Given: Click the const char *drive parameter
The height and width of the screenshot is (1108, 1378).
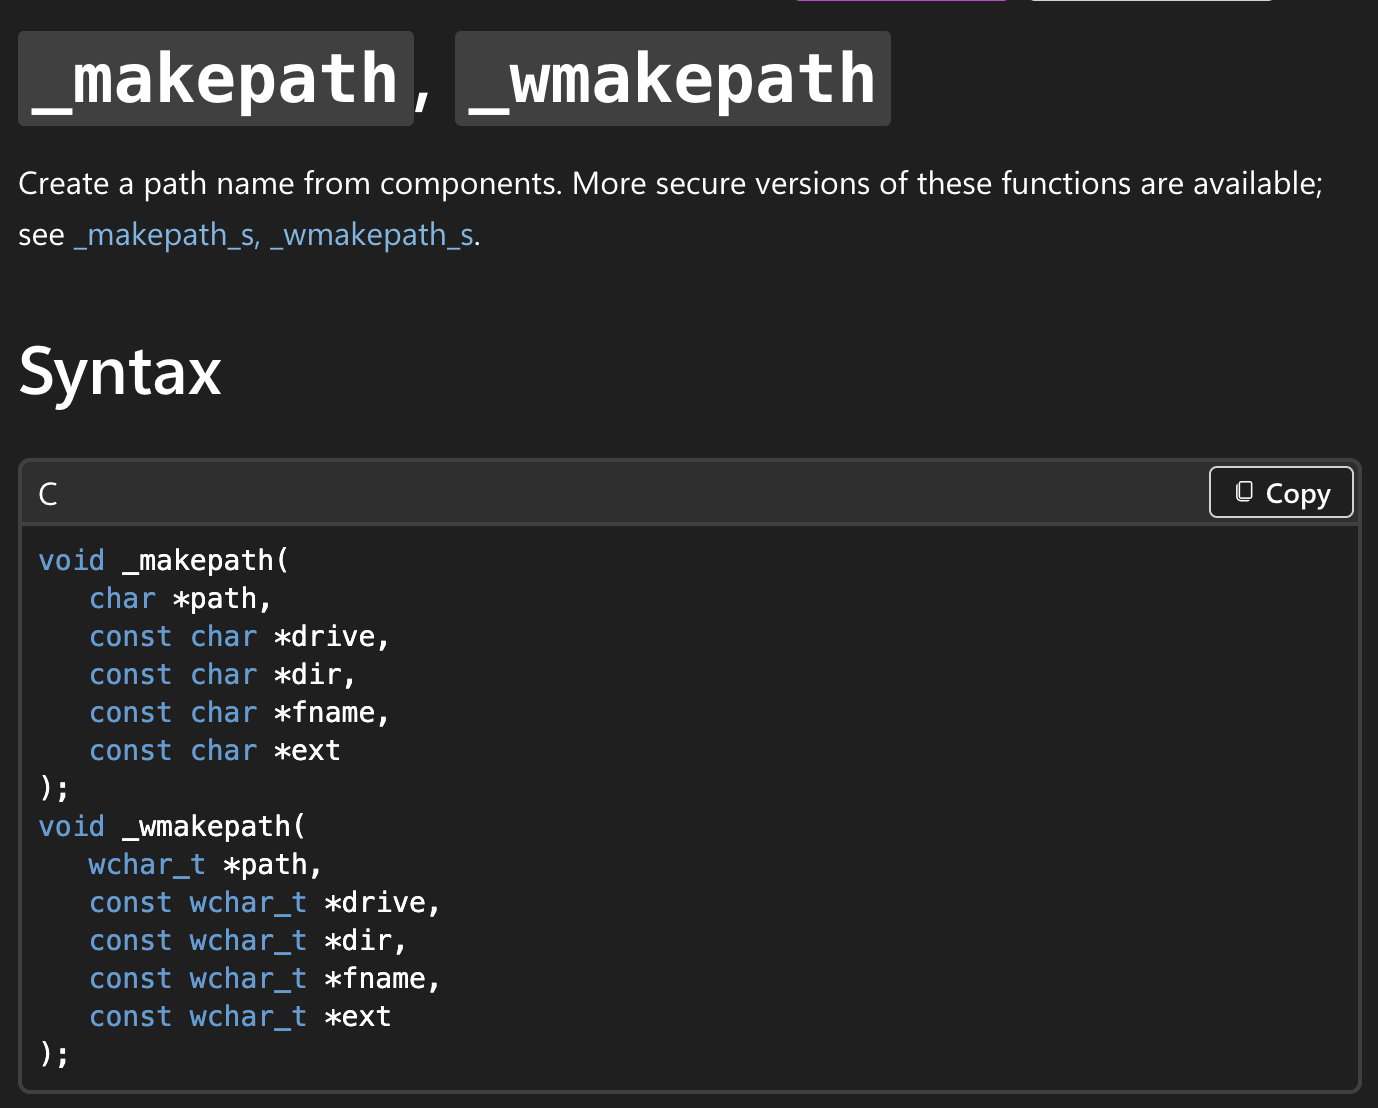Looking at the screenshot, I should tap(240, 636).
